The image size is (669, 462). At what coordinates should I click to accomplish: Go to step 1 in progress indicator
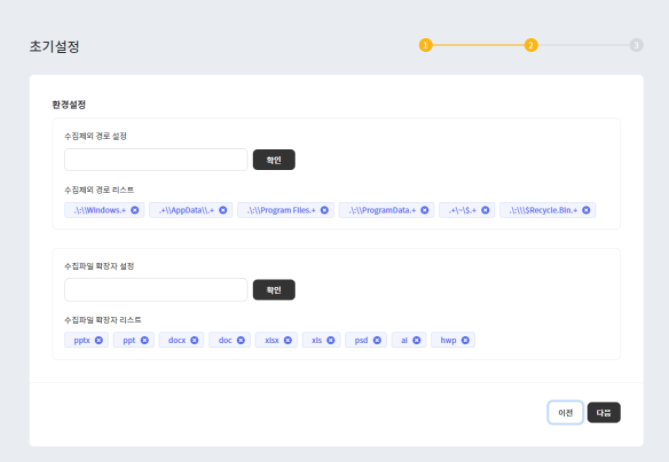pyautogui.click(x=425, y=45)
